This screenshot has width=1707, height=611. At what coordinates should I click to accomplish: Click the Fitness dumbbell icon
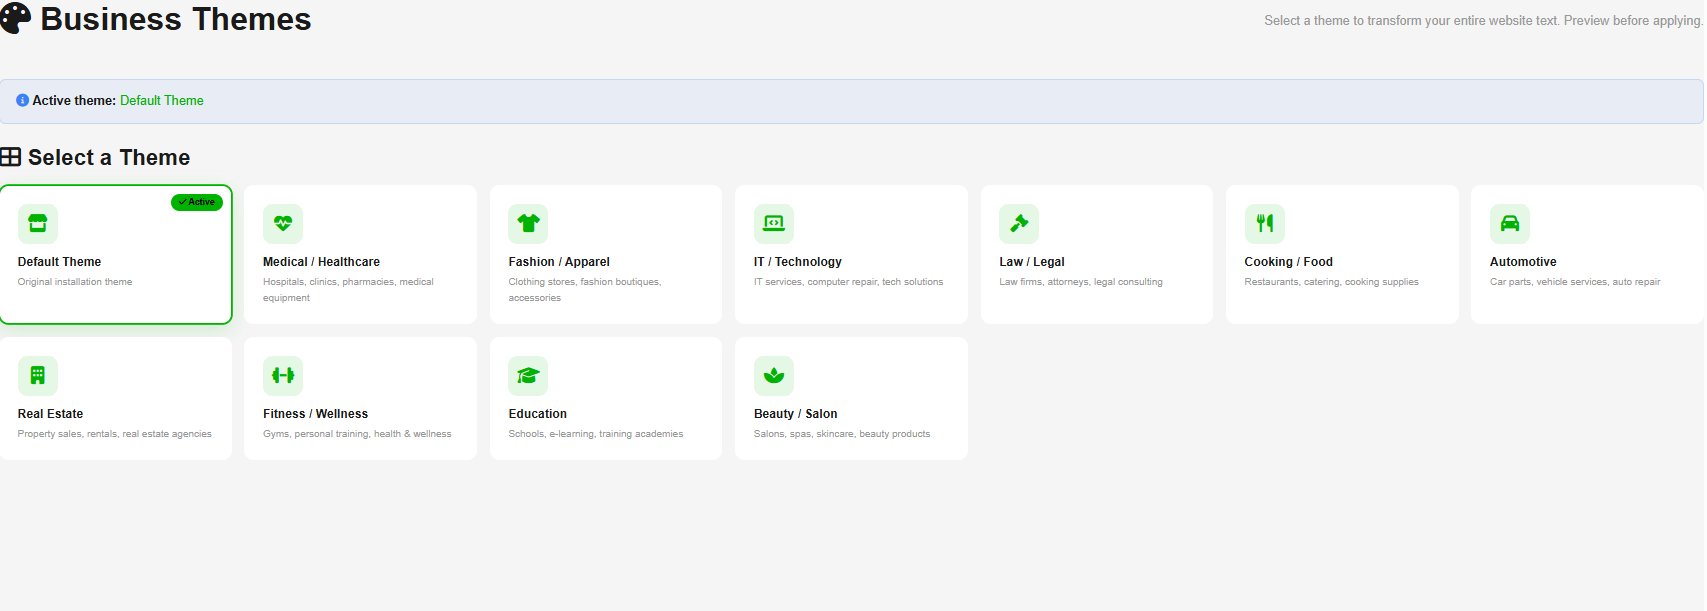pyautogui.click(x=283, y=375)
